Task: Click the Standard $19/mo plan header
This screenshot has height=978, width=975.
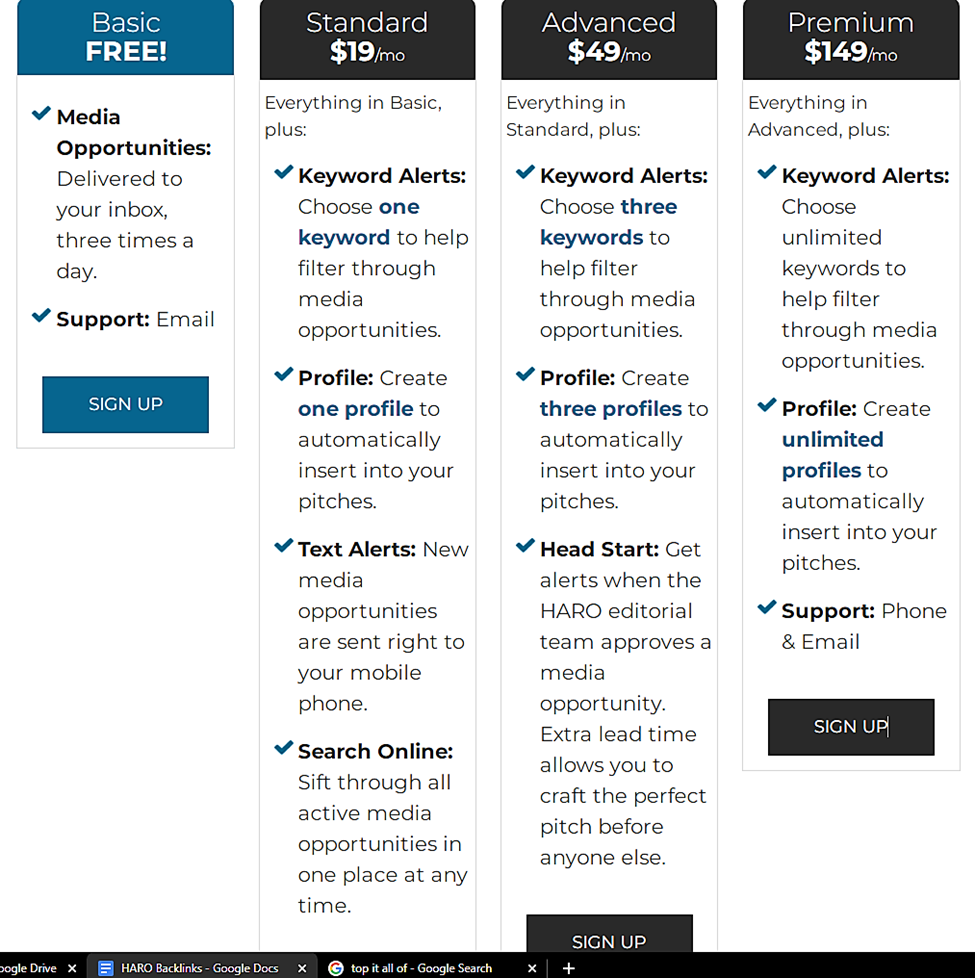Action: pos(367,39)
